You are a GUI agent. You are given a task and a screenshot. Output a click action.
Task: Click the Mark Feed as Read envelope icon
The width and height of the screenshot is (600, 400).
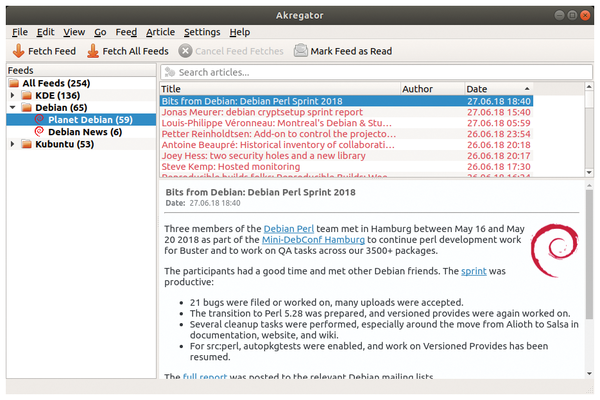[300, 51]
